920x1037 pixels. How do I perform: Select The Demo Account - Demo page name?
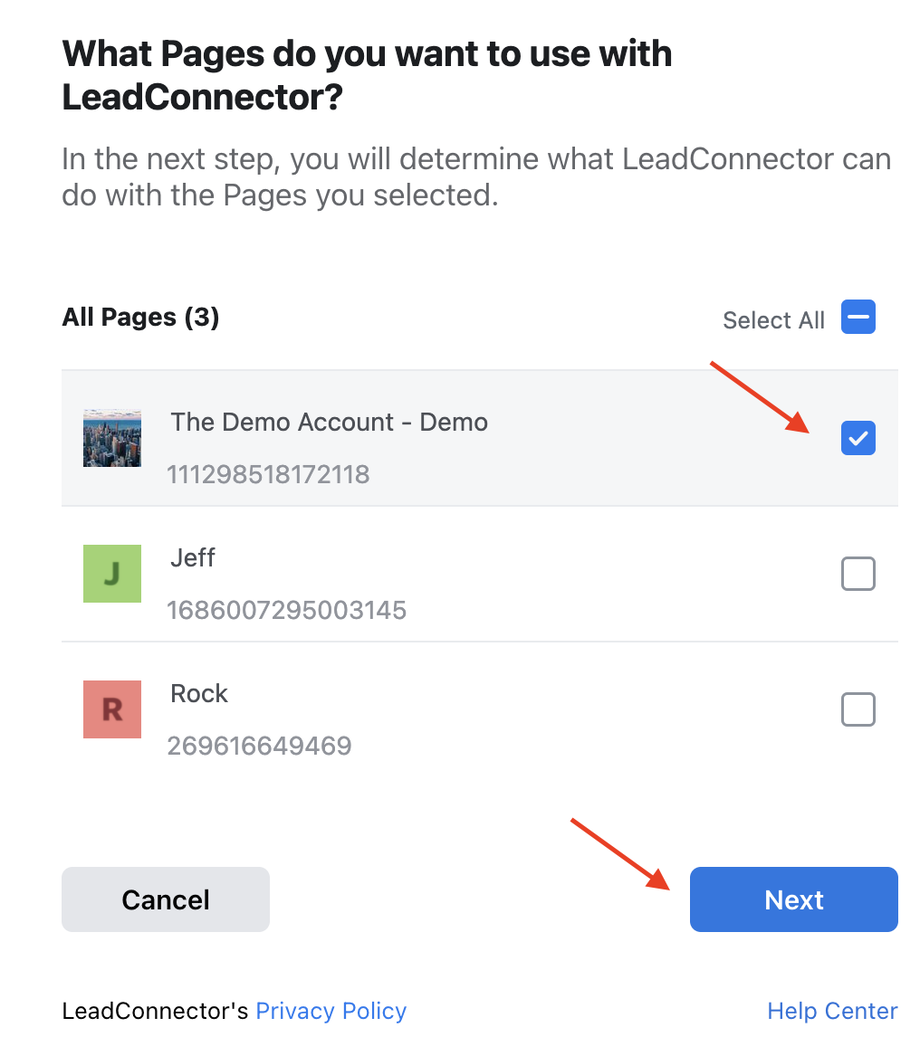[329, 422]
